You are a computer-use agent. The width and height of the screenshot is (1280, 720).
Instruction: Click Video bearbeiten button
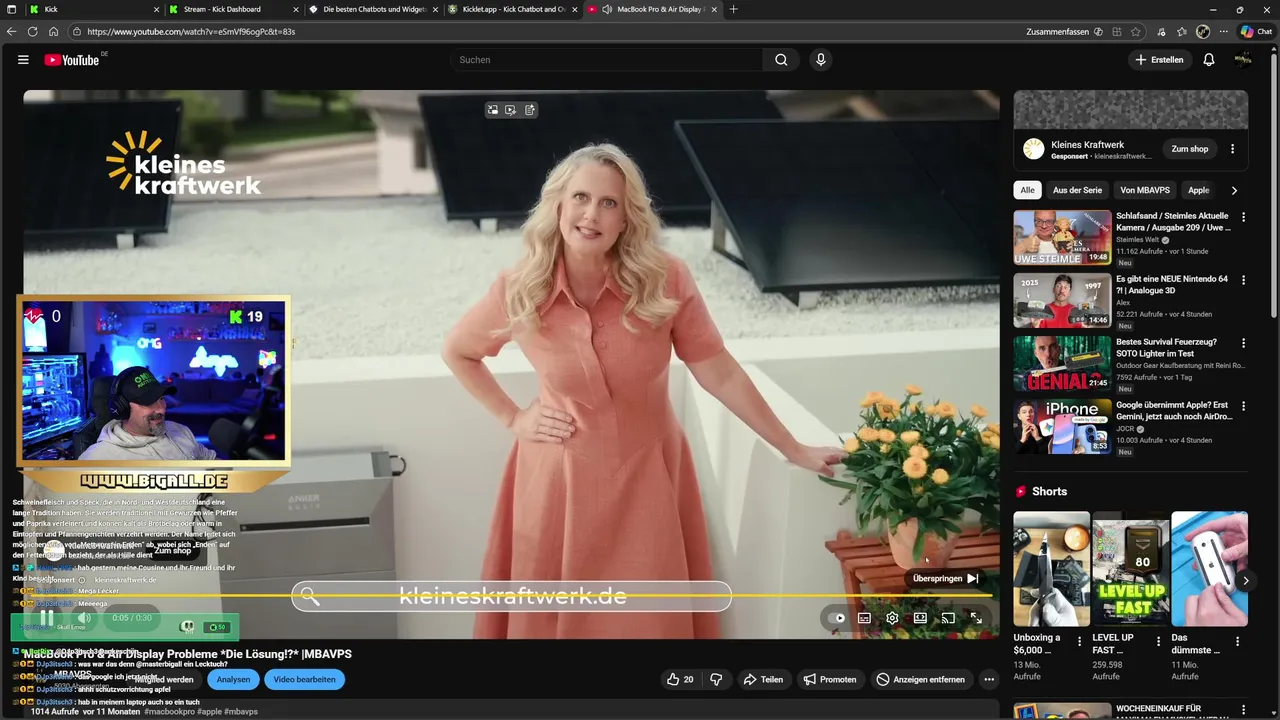(304, 679)
